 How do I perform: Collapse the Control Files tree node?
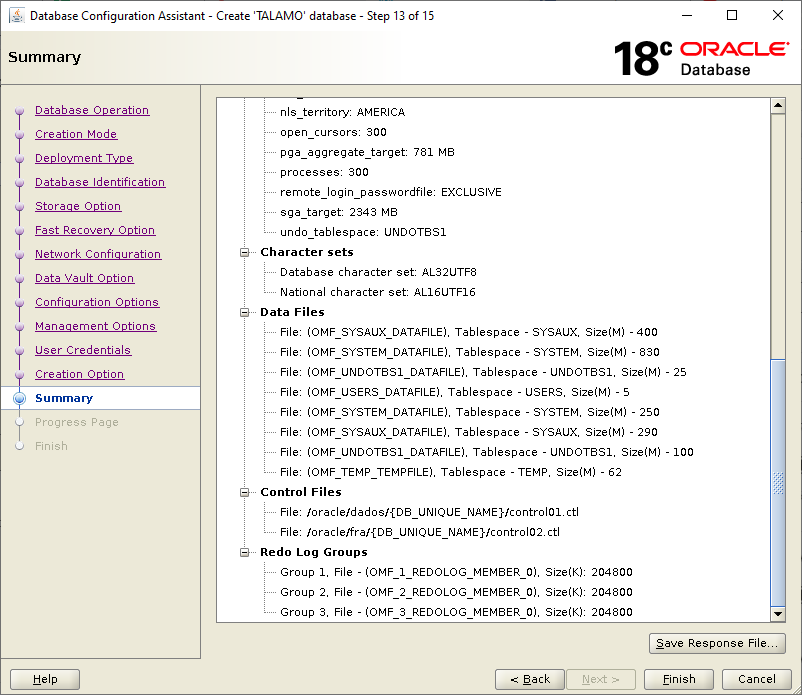point(244,492)
